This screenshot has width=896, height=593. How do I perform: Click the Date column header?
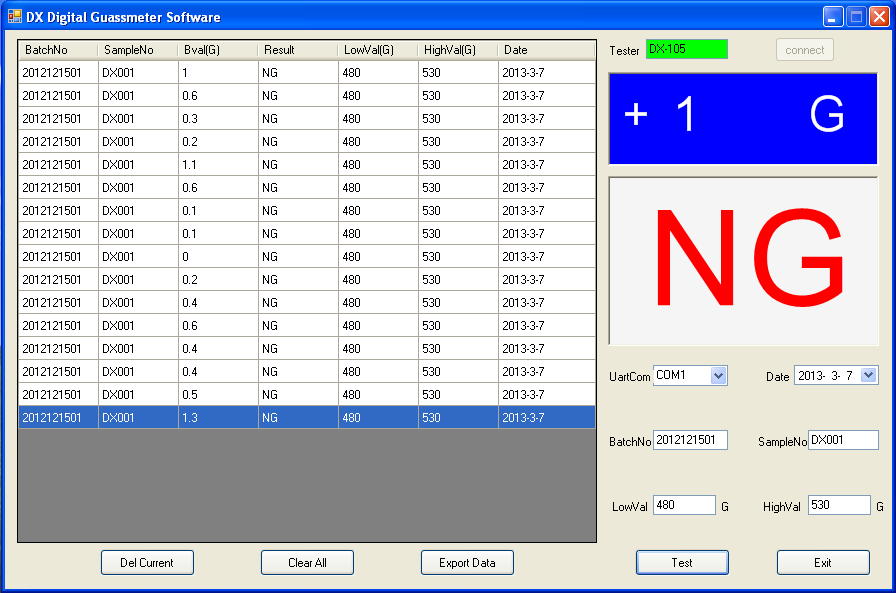(x=546, y=50)
